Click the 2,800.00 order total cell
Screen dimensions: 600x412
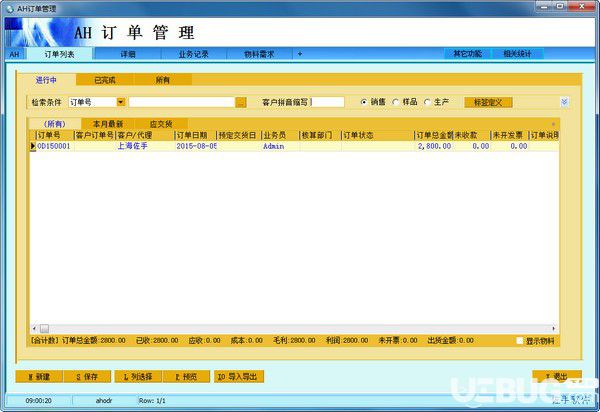(434, 146)
